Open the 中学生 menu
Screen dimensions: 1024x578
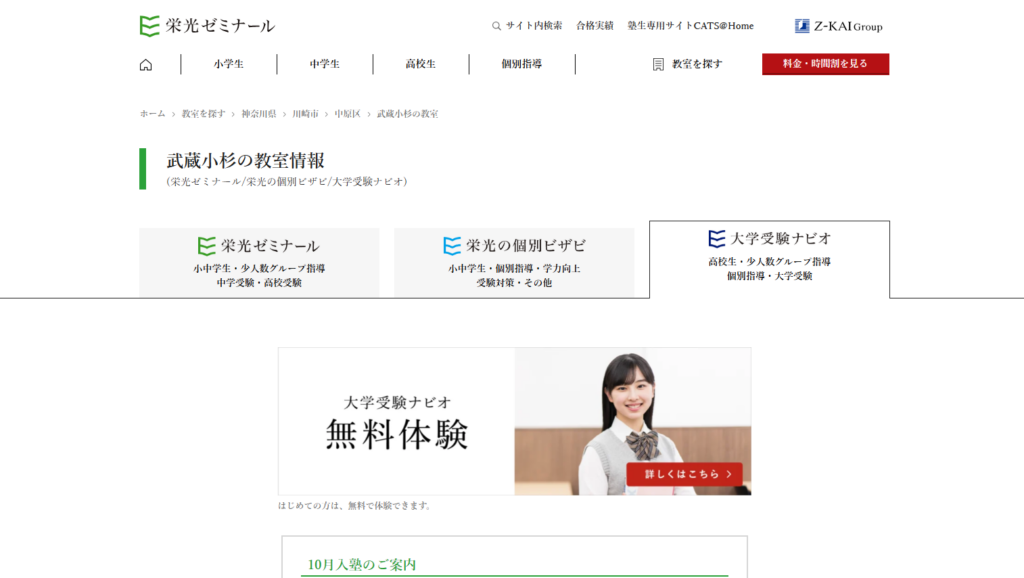click(x=324, y=64)
